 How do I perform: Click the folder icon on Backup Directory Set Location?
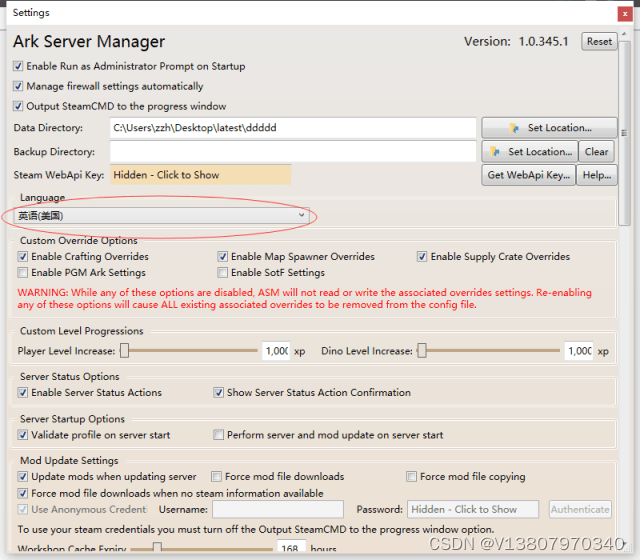point(495,152)
